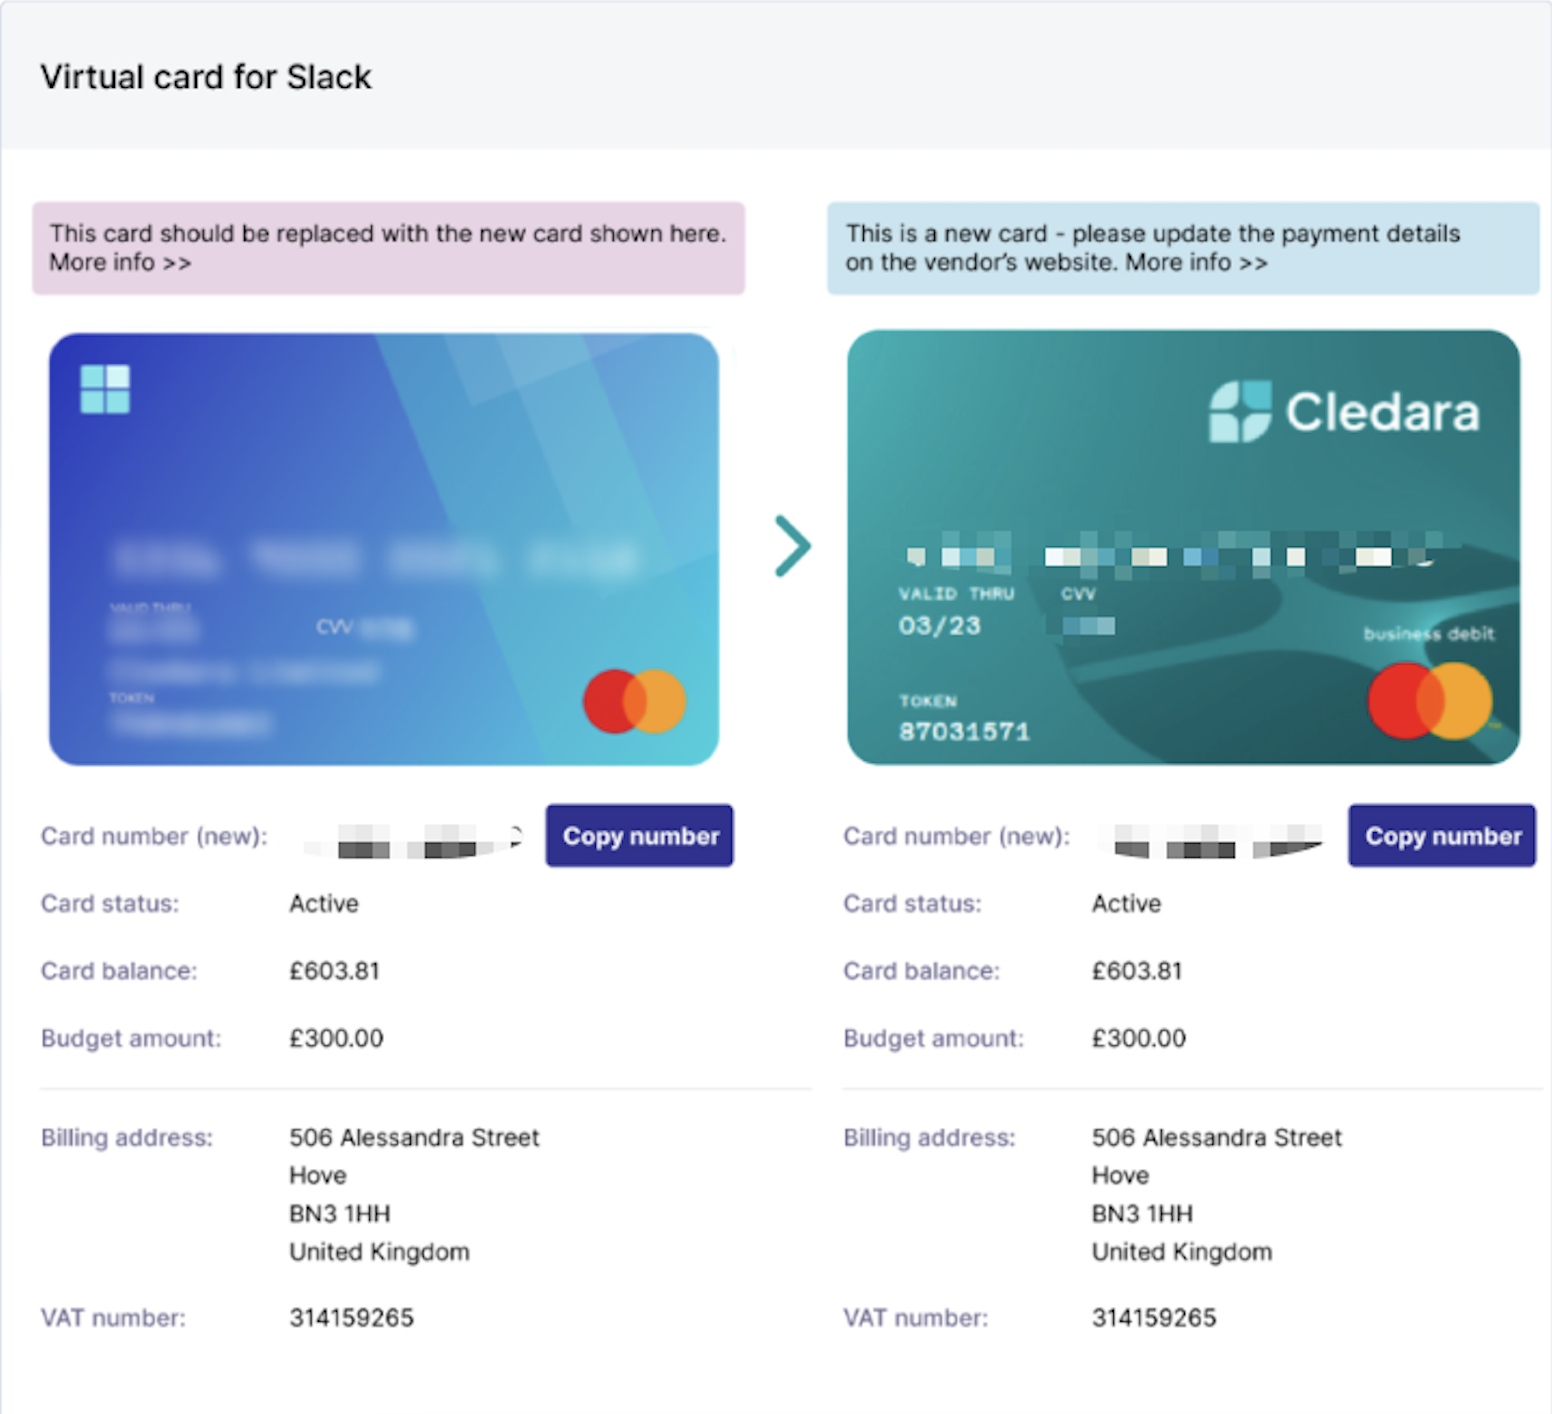Click the Mastercard logo on blue card
The image size is (1552, 1414).
tap(635, 701)
